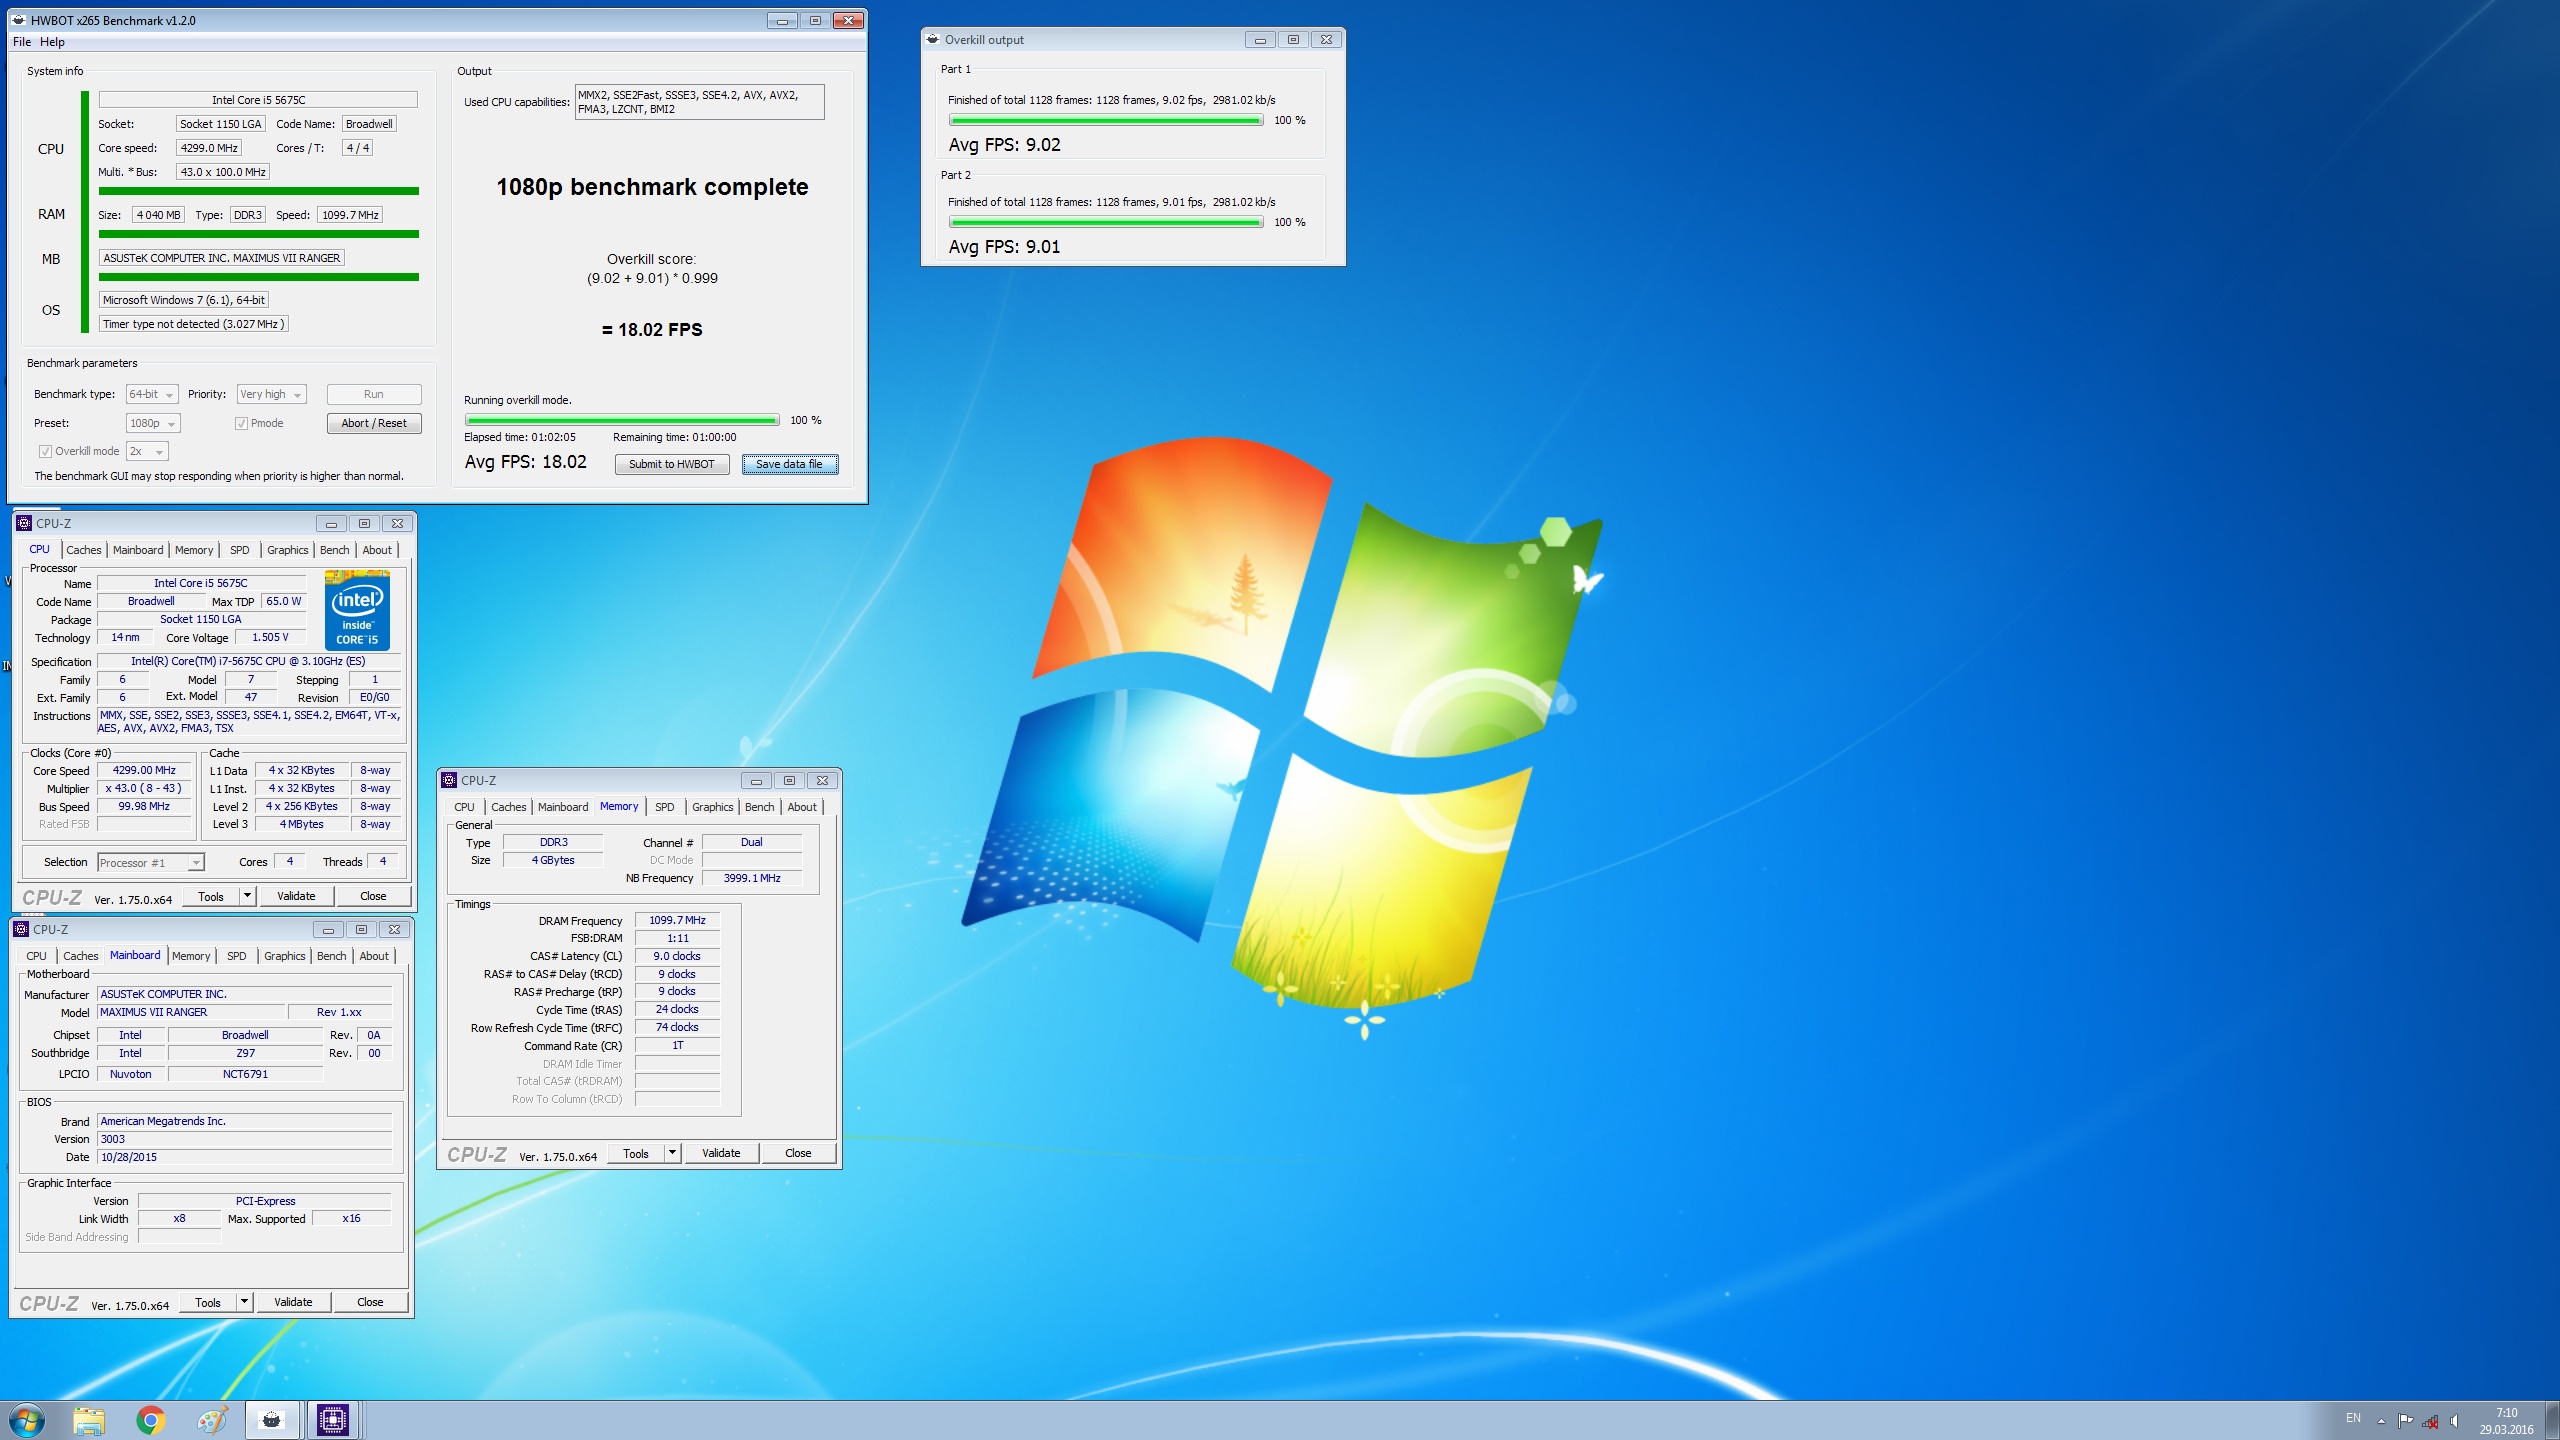Click the title icon of the CPU-Z Mainboard tab window

click(21, 929)
